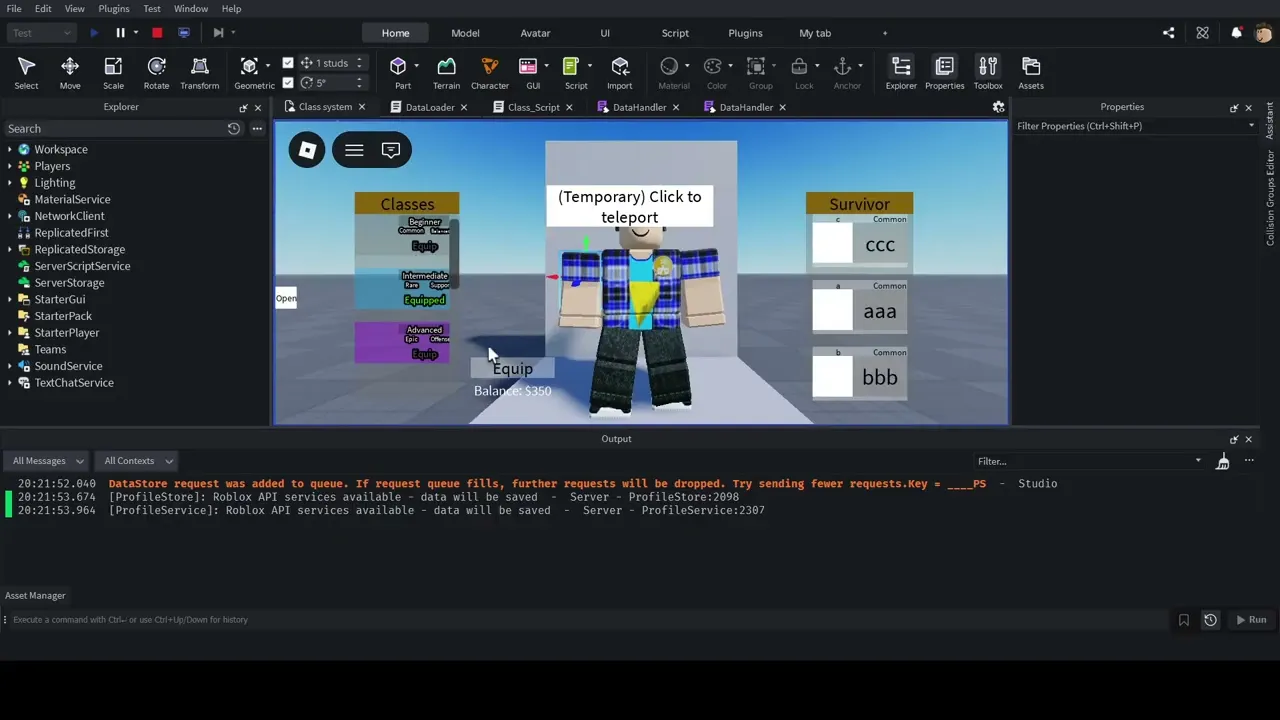
Task: Open the Color tool
Action: [716, 73]
